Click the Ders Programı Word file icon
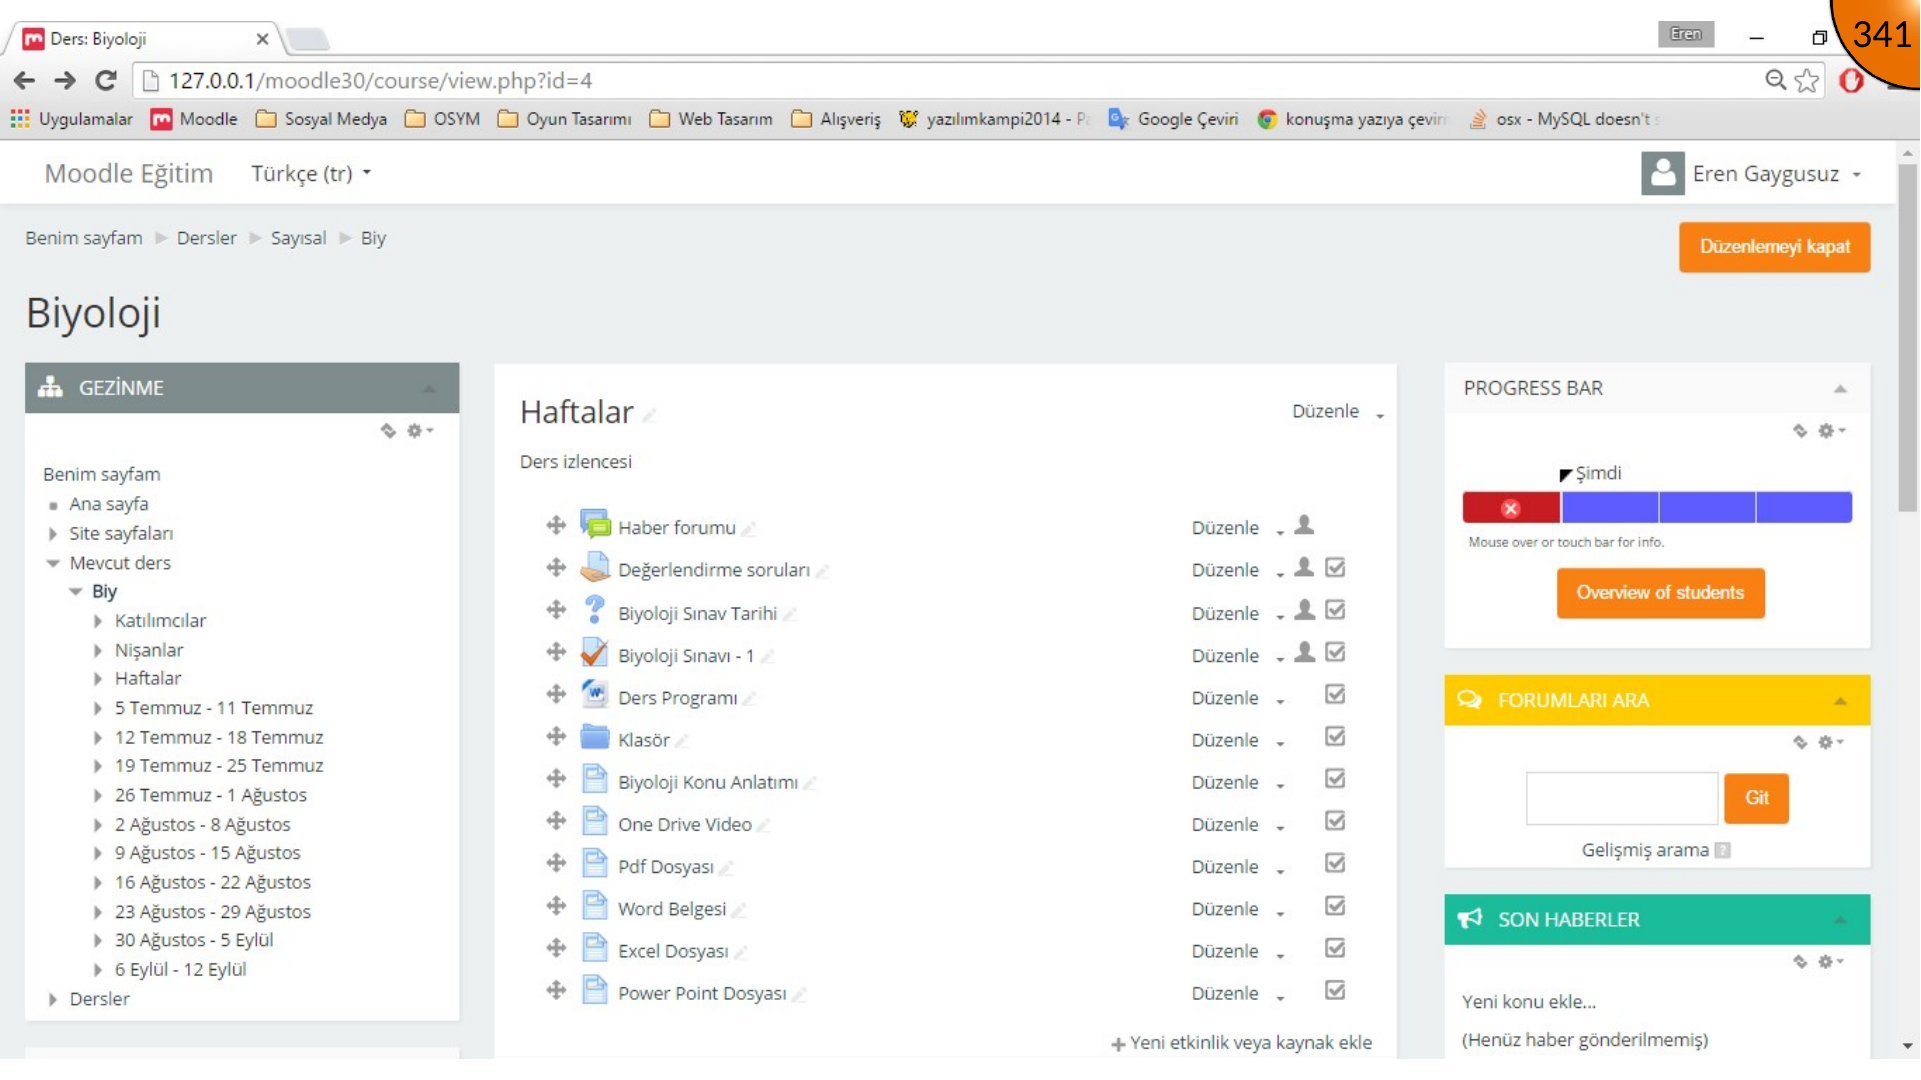This screenshot has height=1080, width=1921. coord(595,694)
